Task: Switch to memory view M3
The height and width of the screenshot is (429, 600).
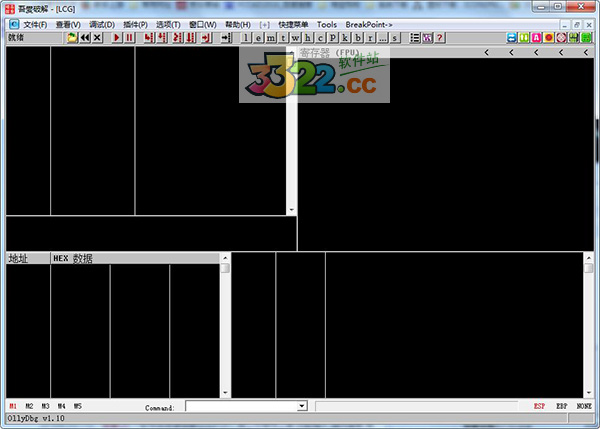Action: pos(45,406)
